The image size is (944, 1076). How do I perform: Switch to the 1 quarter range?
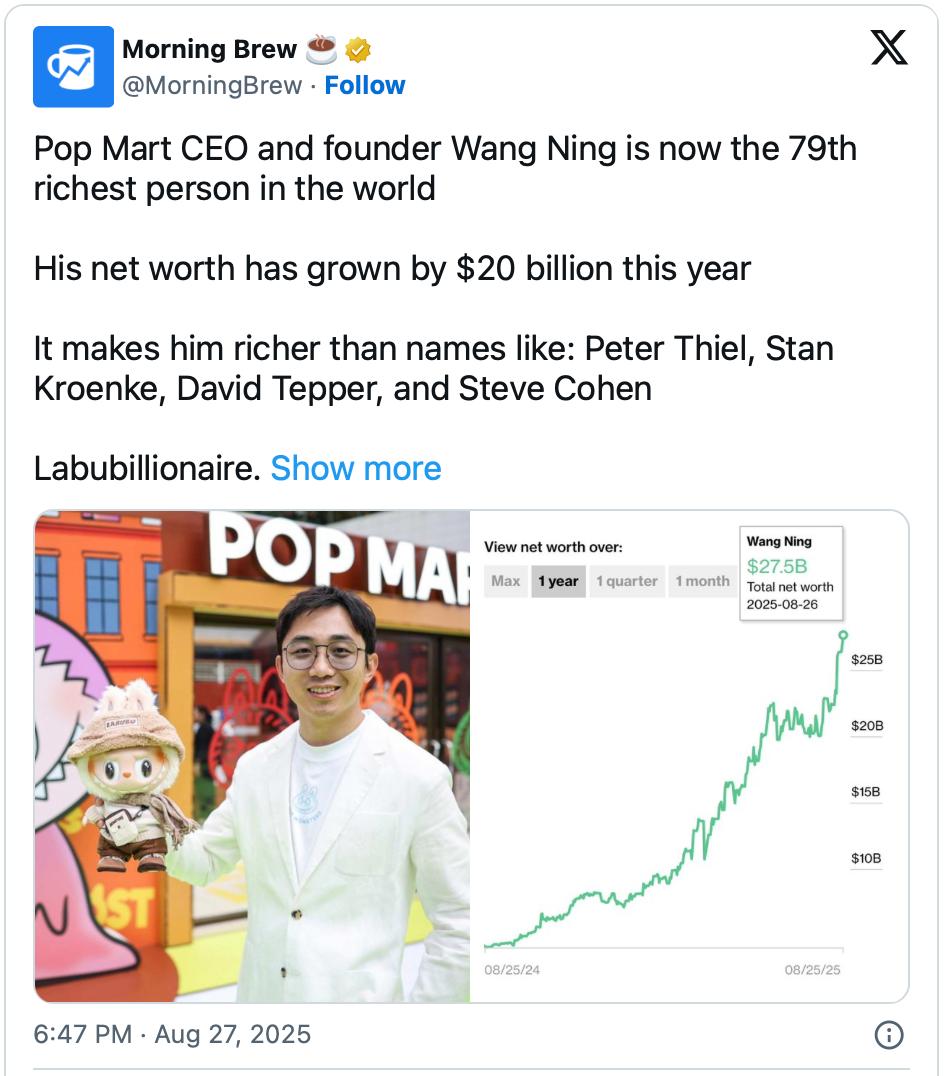pos(627,581)
